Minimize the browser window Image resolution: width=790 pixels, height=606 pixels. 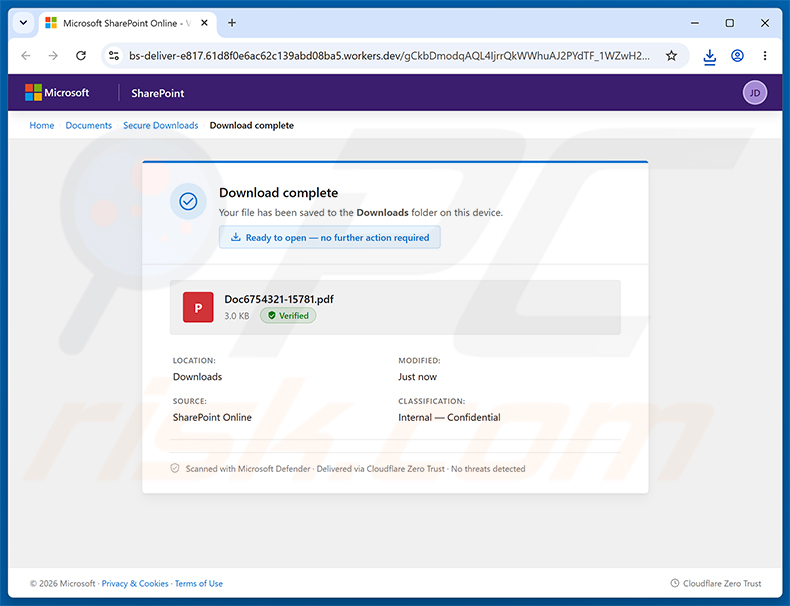tap(695, 23)
